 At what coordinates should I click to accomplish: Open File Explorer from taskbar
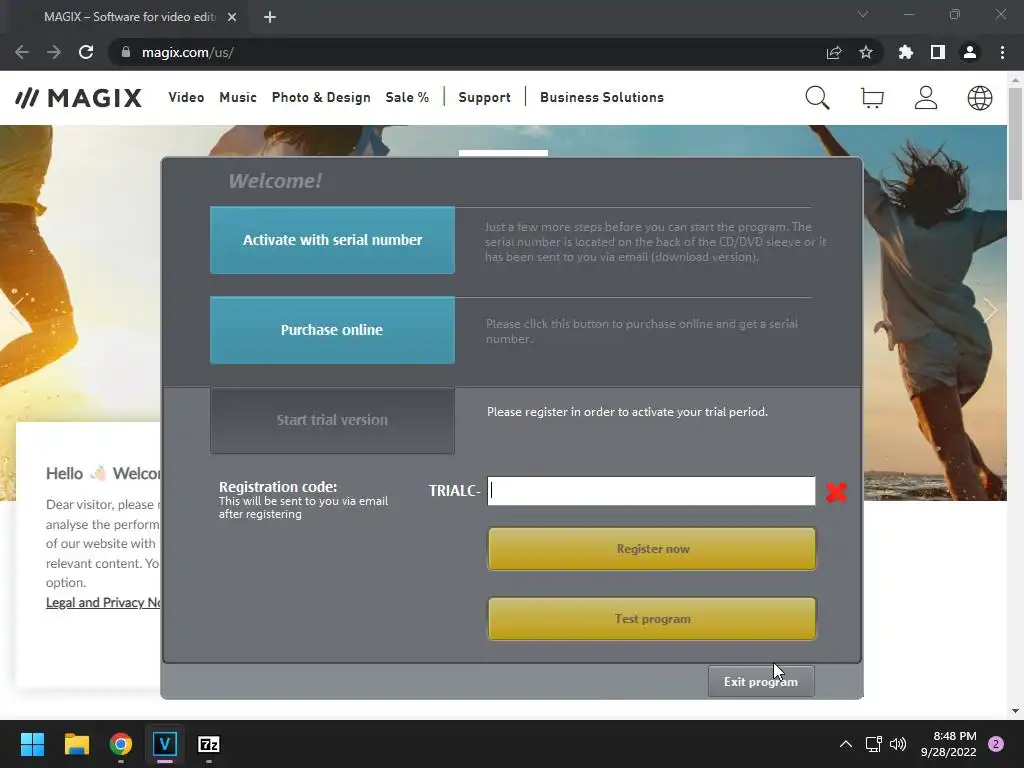pos(76,744)
